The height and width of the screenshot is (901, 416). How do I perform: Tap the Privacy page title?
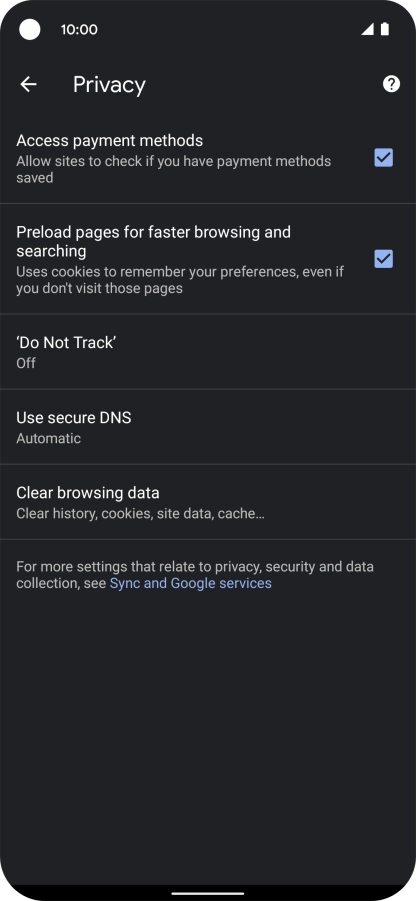click(109, 84)
